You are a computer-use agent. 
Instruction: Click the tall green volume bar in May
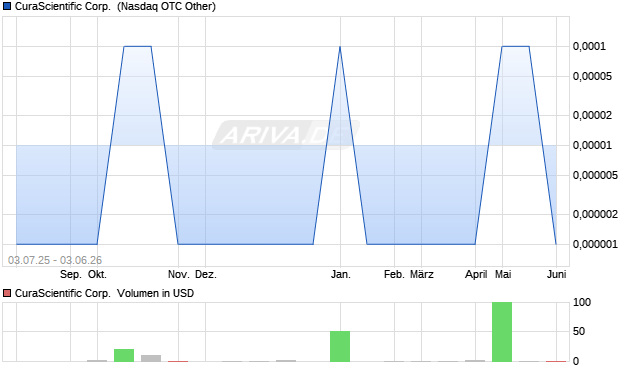click(502, 332)
